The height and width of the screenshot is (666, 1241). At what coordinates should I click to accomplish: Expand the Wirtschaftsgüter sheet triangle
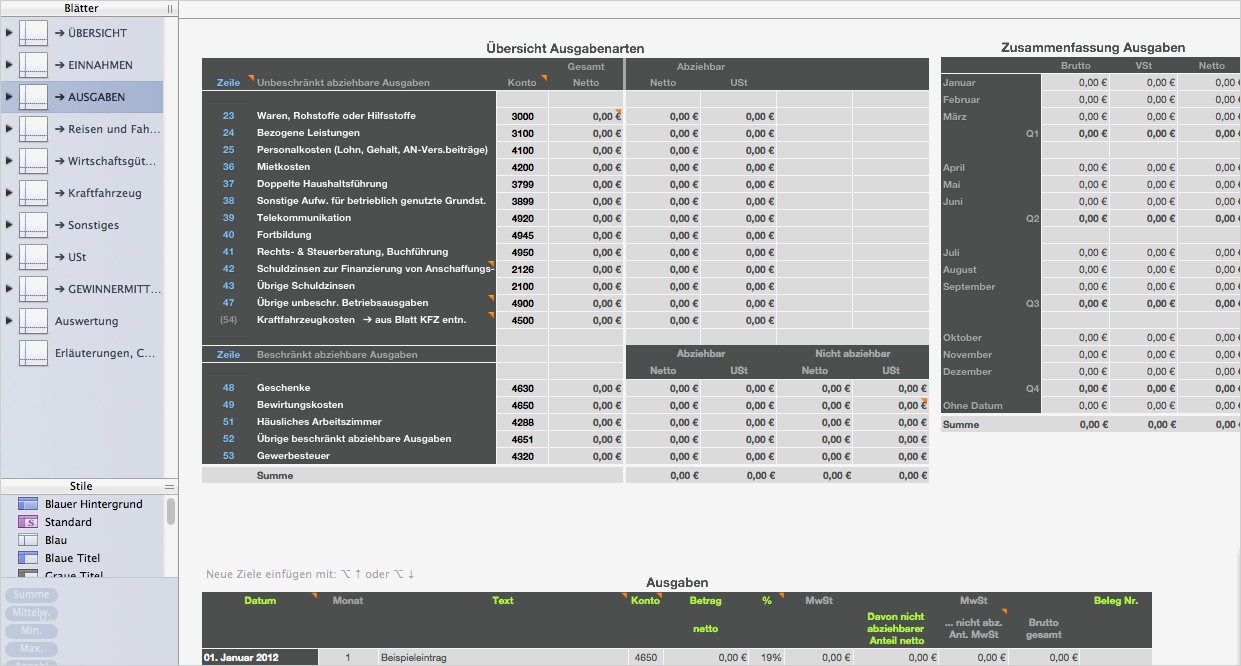point(9,161)
